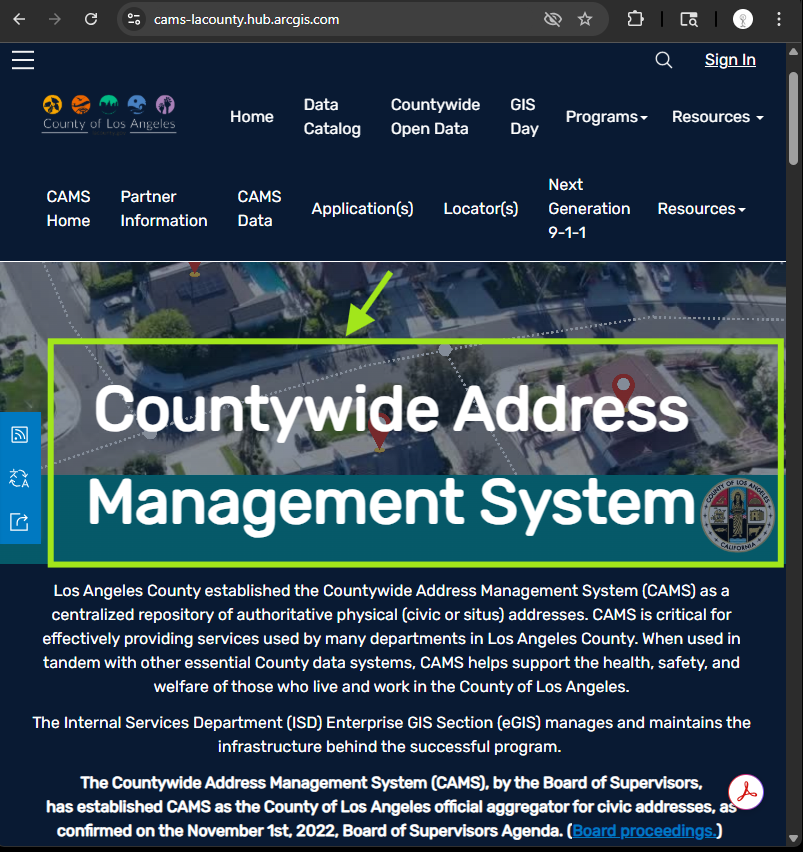Click the RSS feed icon in side panel
Image resolution: width=803 pixels, height=852 pixels.
click(x=19, y=434)
